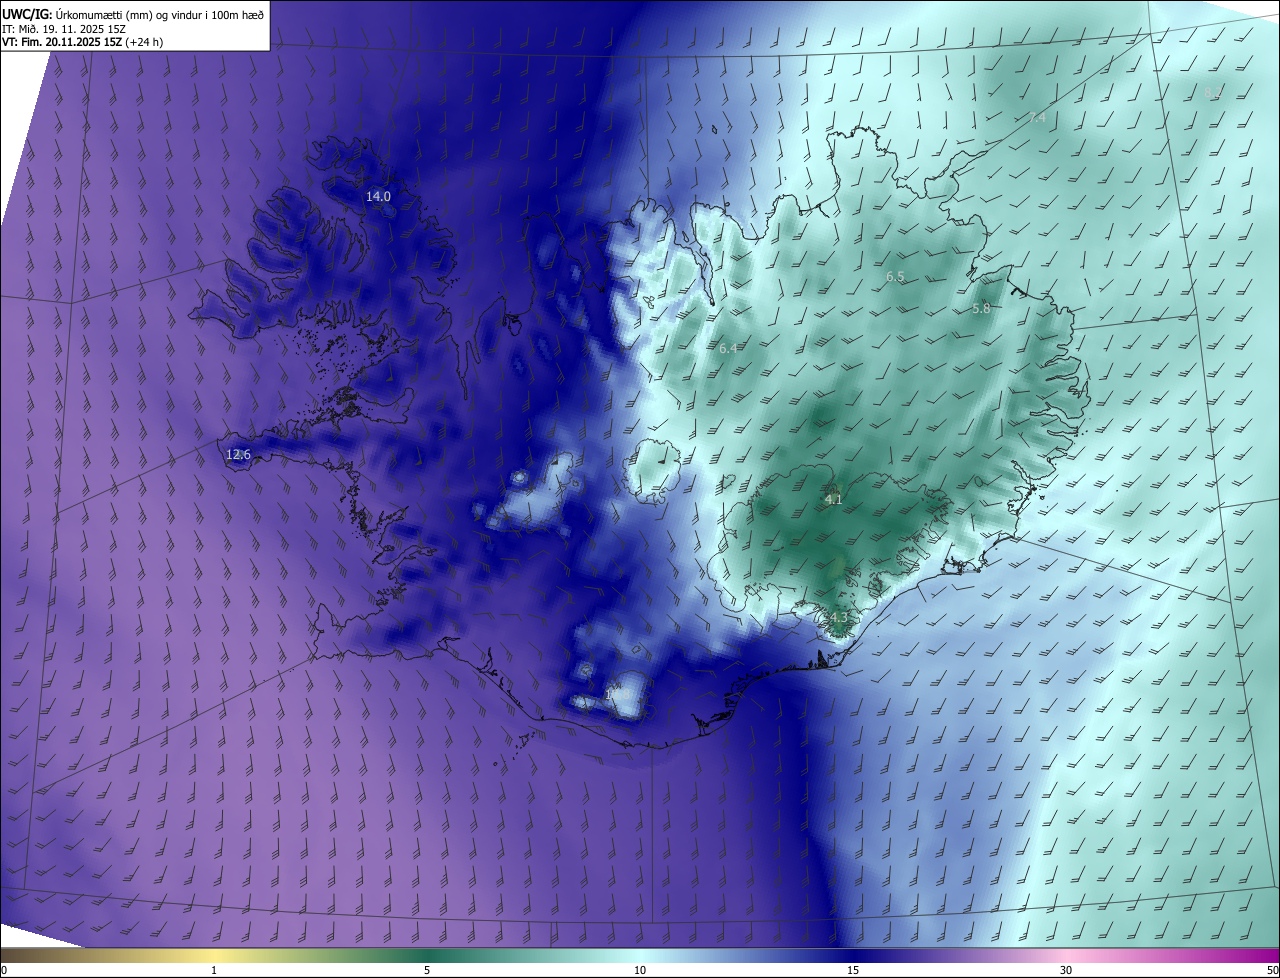Select the 8.2 value label on the map
Image resolution: width=1280 pixels, height=978 pixels.
(x=1211, y=93)
